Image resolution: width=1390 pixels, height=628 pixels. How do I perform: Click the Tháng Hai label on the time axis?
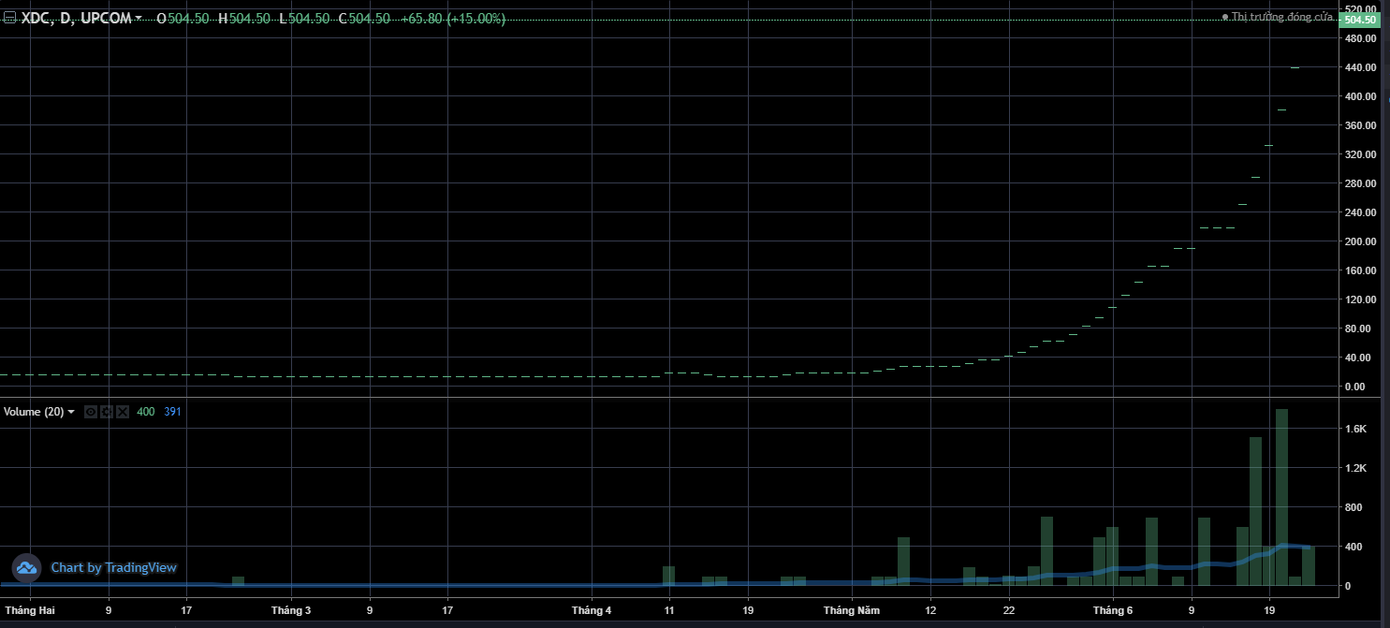tap(30, 610)
